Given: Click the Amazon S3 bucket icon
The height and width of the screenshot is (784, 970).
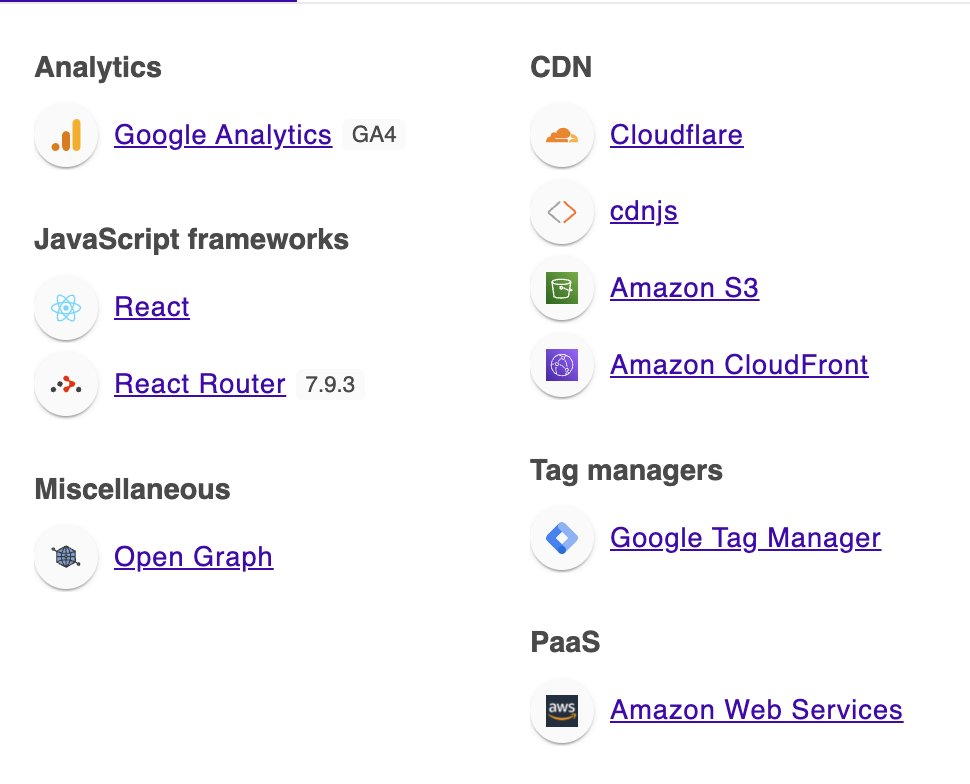Looking at the screenshot, I should (562, 288).
